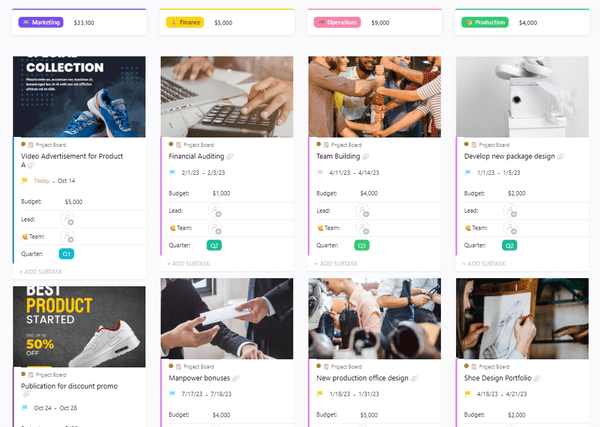The image size is (600, 427).
Task: Add subtask under Develop new package design
Action: click(x=484, y=264)
